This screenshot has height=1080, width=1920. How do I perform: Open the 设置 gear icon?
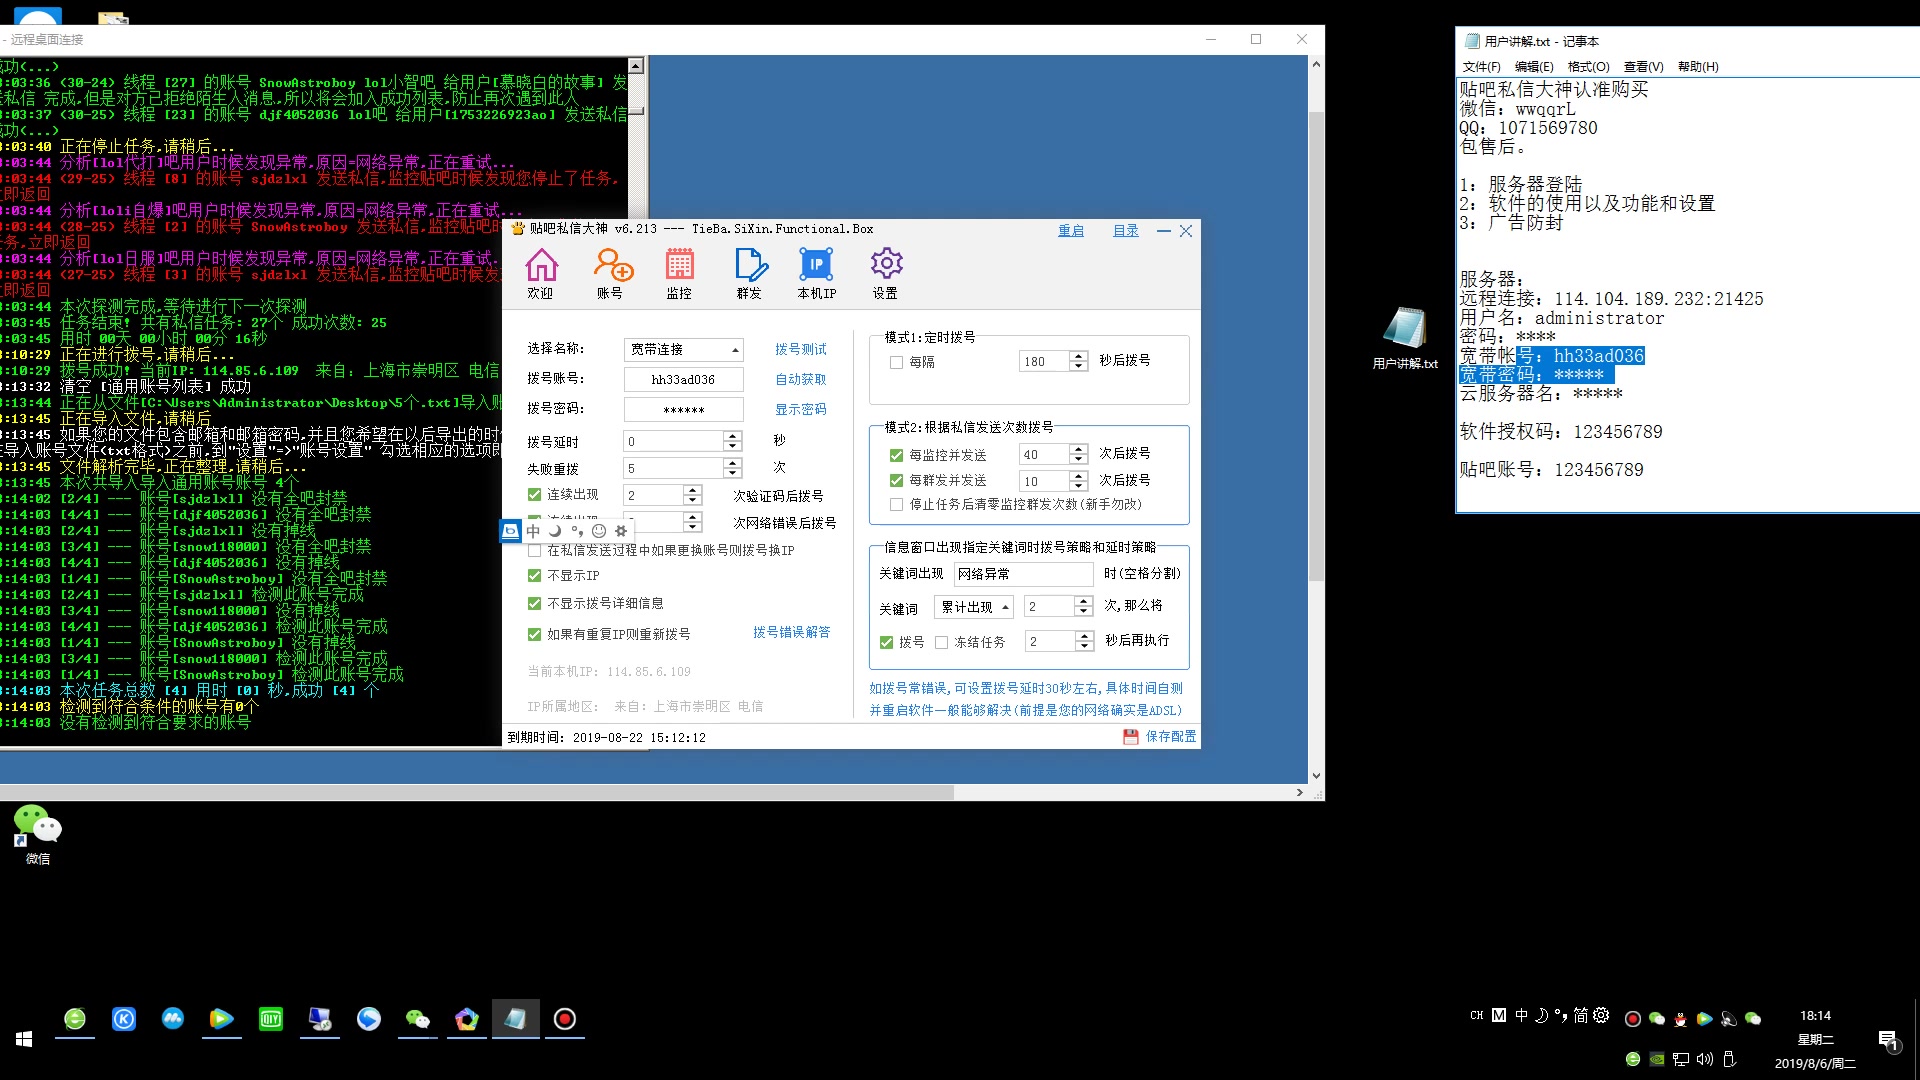[886, 264]
